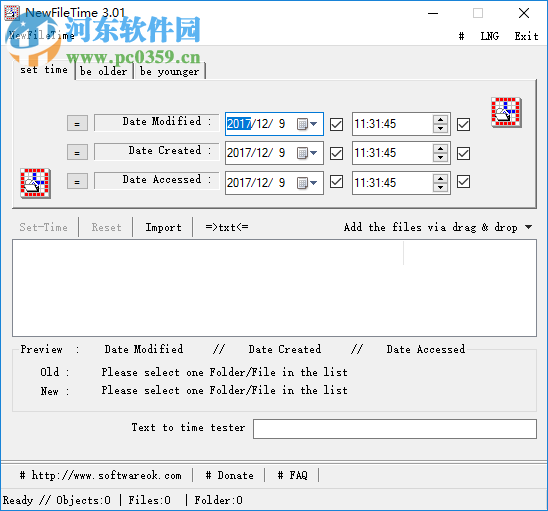Screen dimensions: 548x511
Task: Open 'Add the files via drag & drop' dropdown
Action: click(x=528, y=227)
